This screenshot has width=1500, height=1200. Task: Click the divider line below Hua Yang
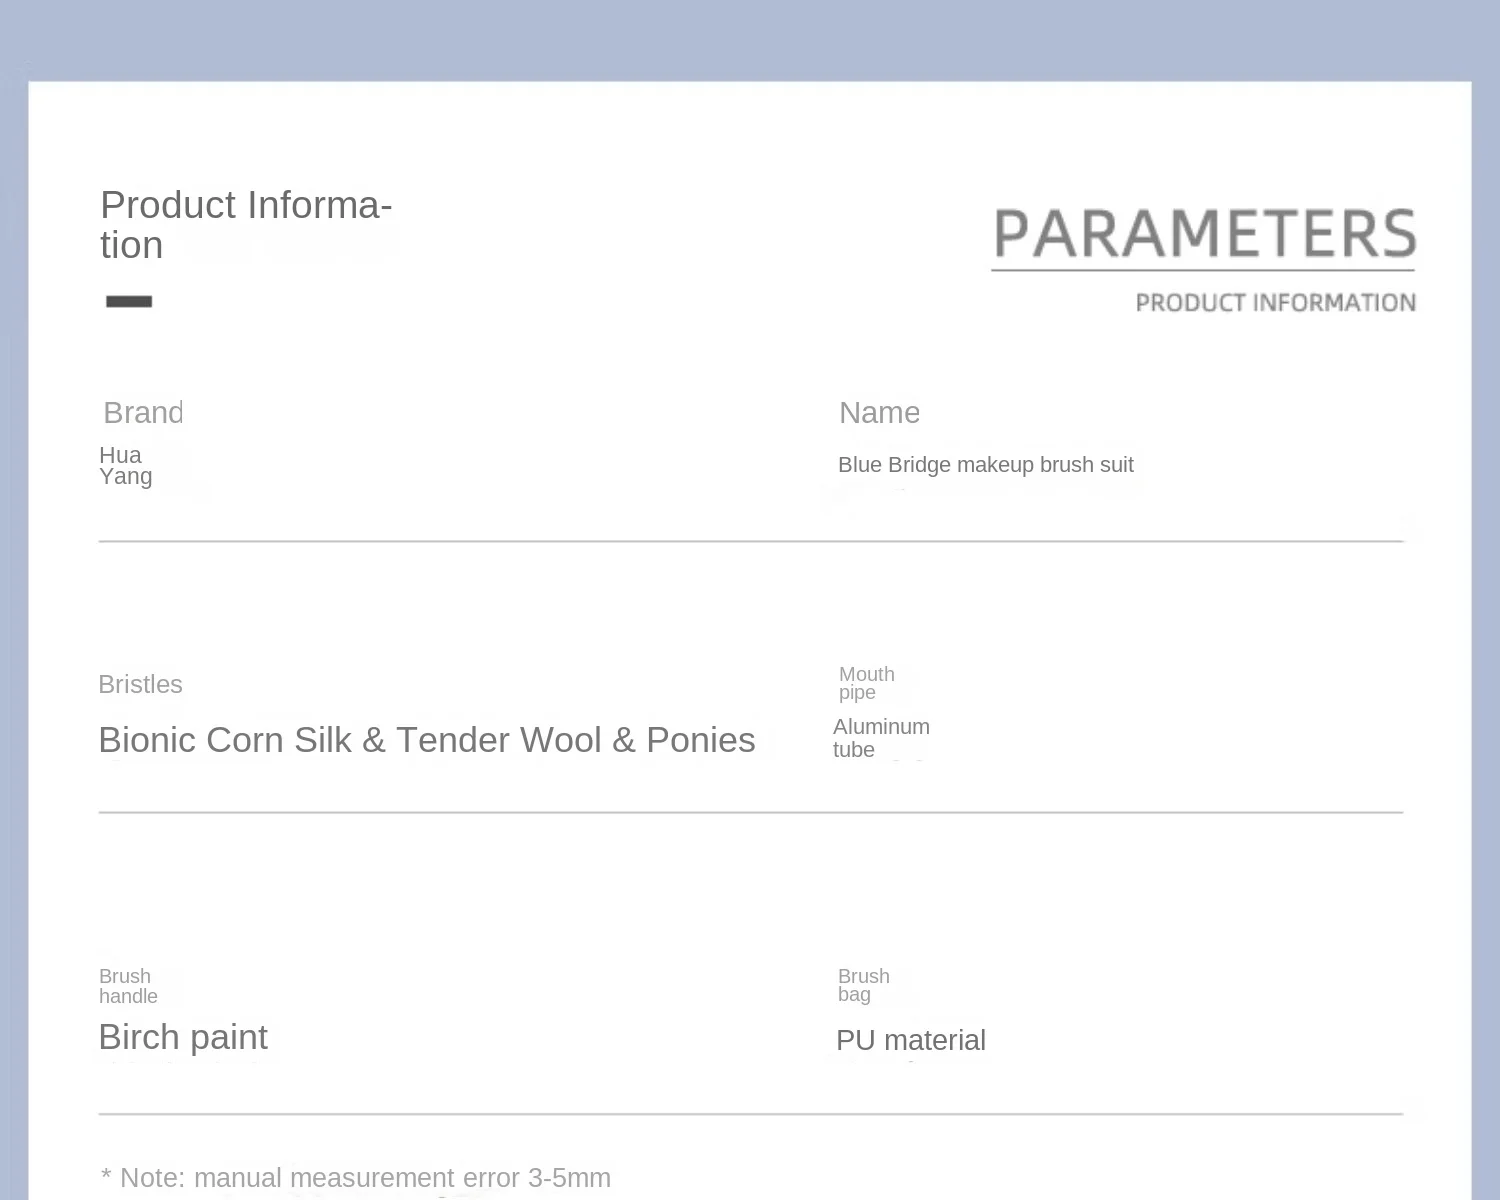[x=750, y=541]
